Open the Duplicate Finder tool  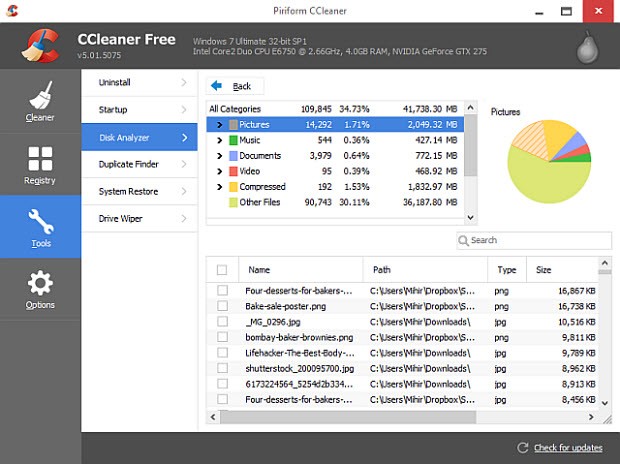pos(139,164)
